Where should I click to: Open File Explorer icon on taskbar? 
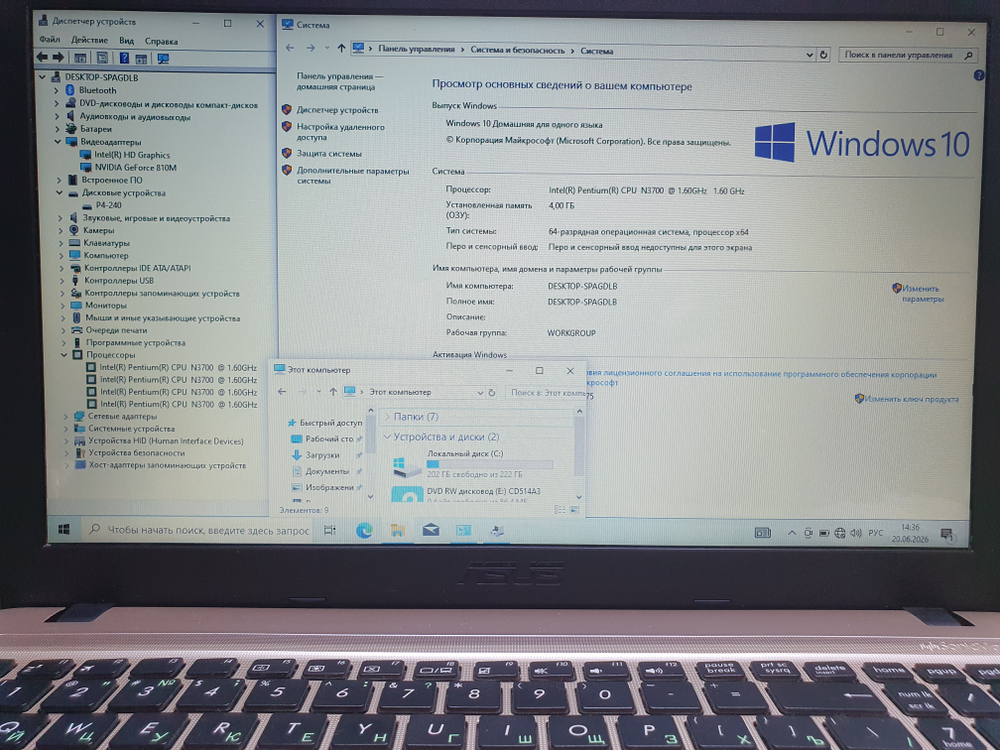397,530
